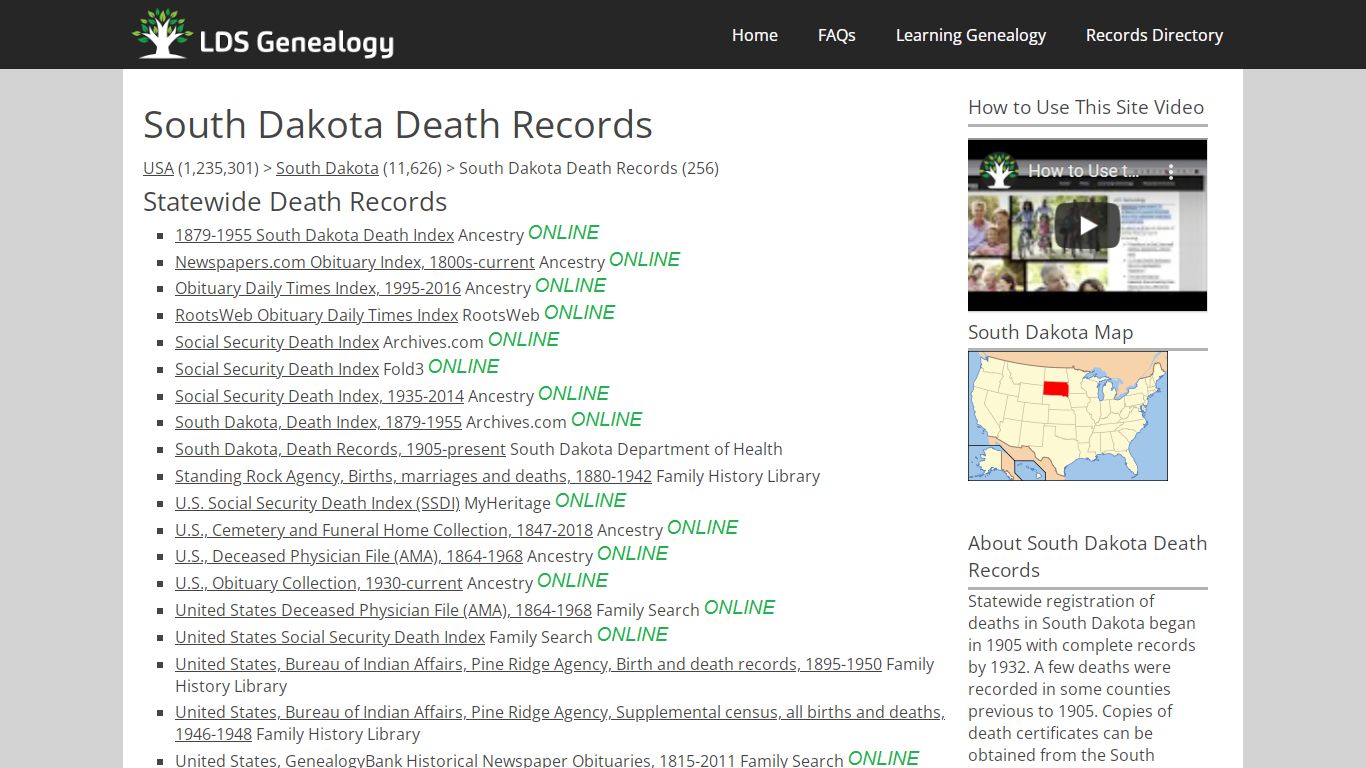Open U.S., Deceased Physician File (AMA) link
1366x768 pixels.
click(x=349, y=556)
